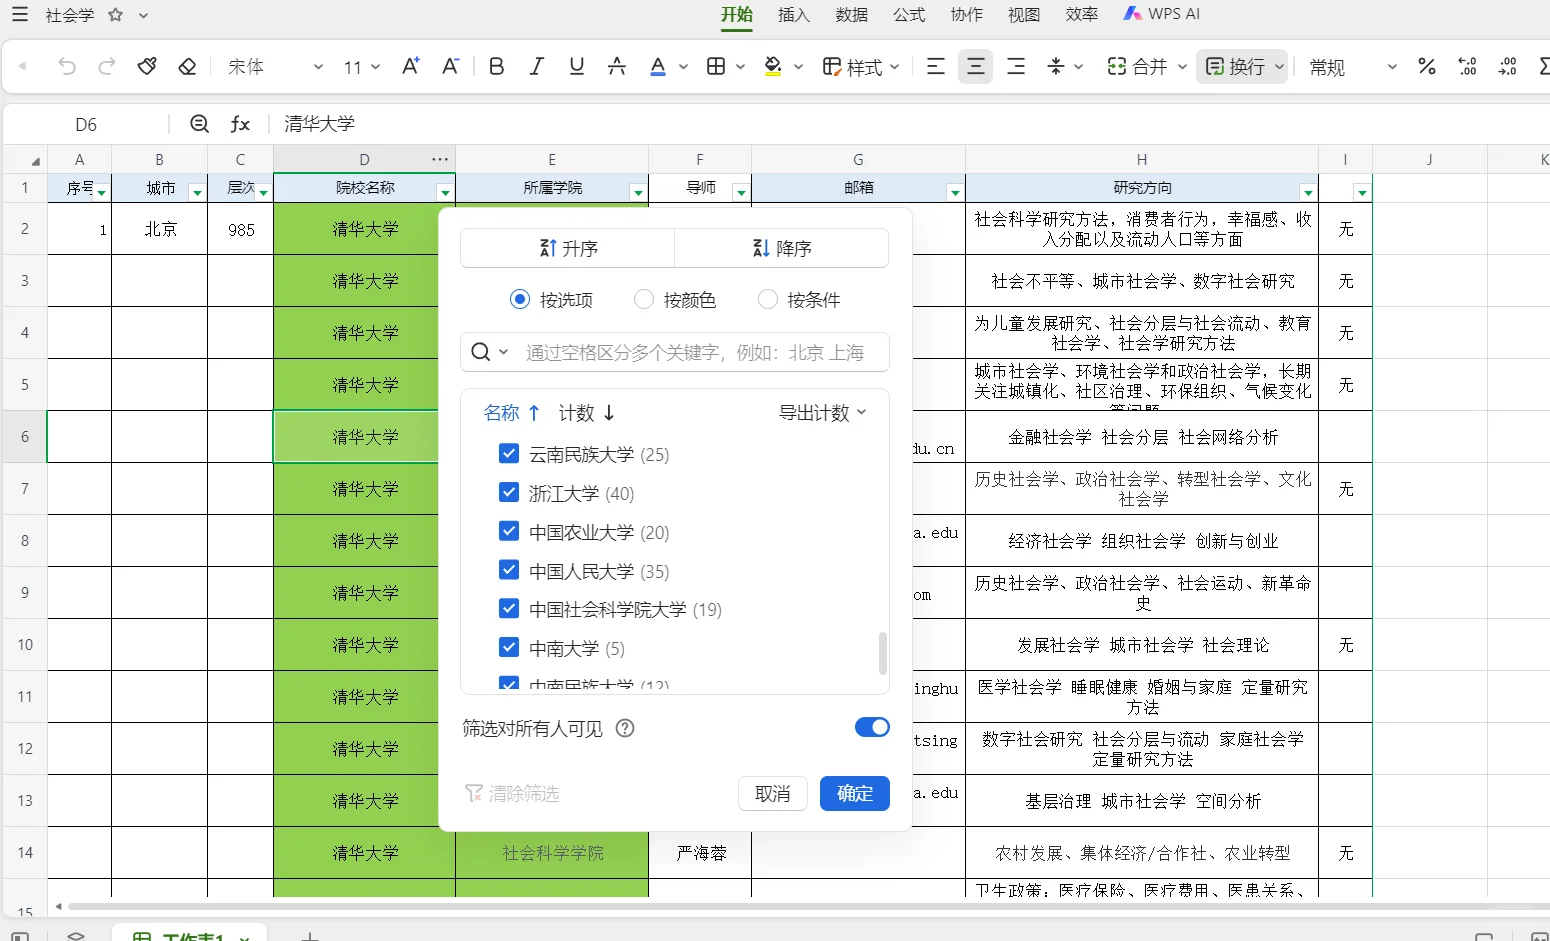The width and height of the screenshot is (1550, 941).
Task: Activate the format painter brush
Action: [x=147, y=67]
